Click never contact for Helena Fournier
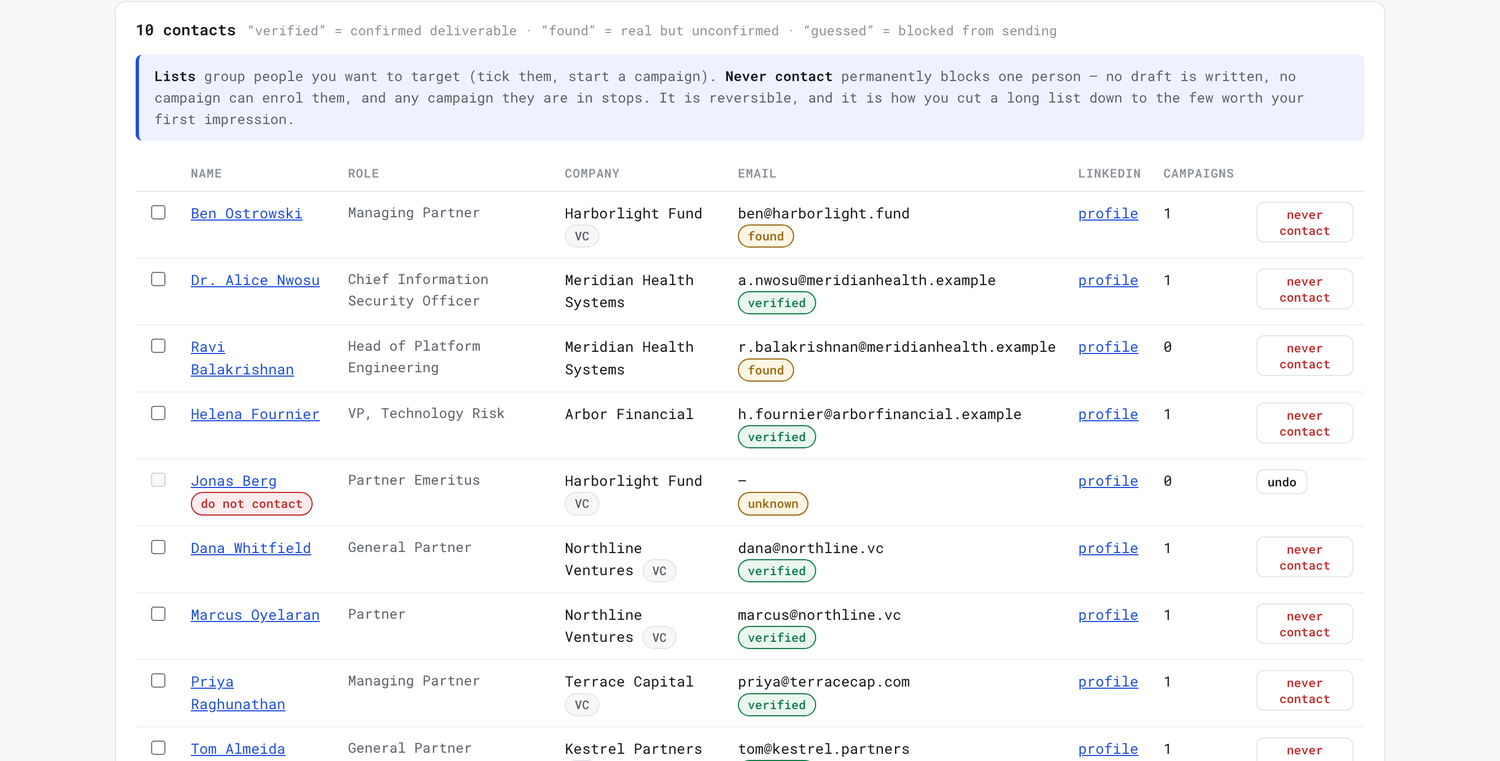The image size is (1500, 761). click(x=1304, y=423)
